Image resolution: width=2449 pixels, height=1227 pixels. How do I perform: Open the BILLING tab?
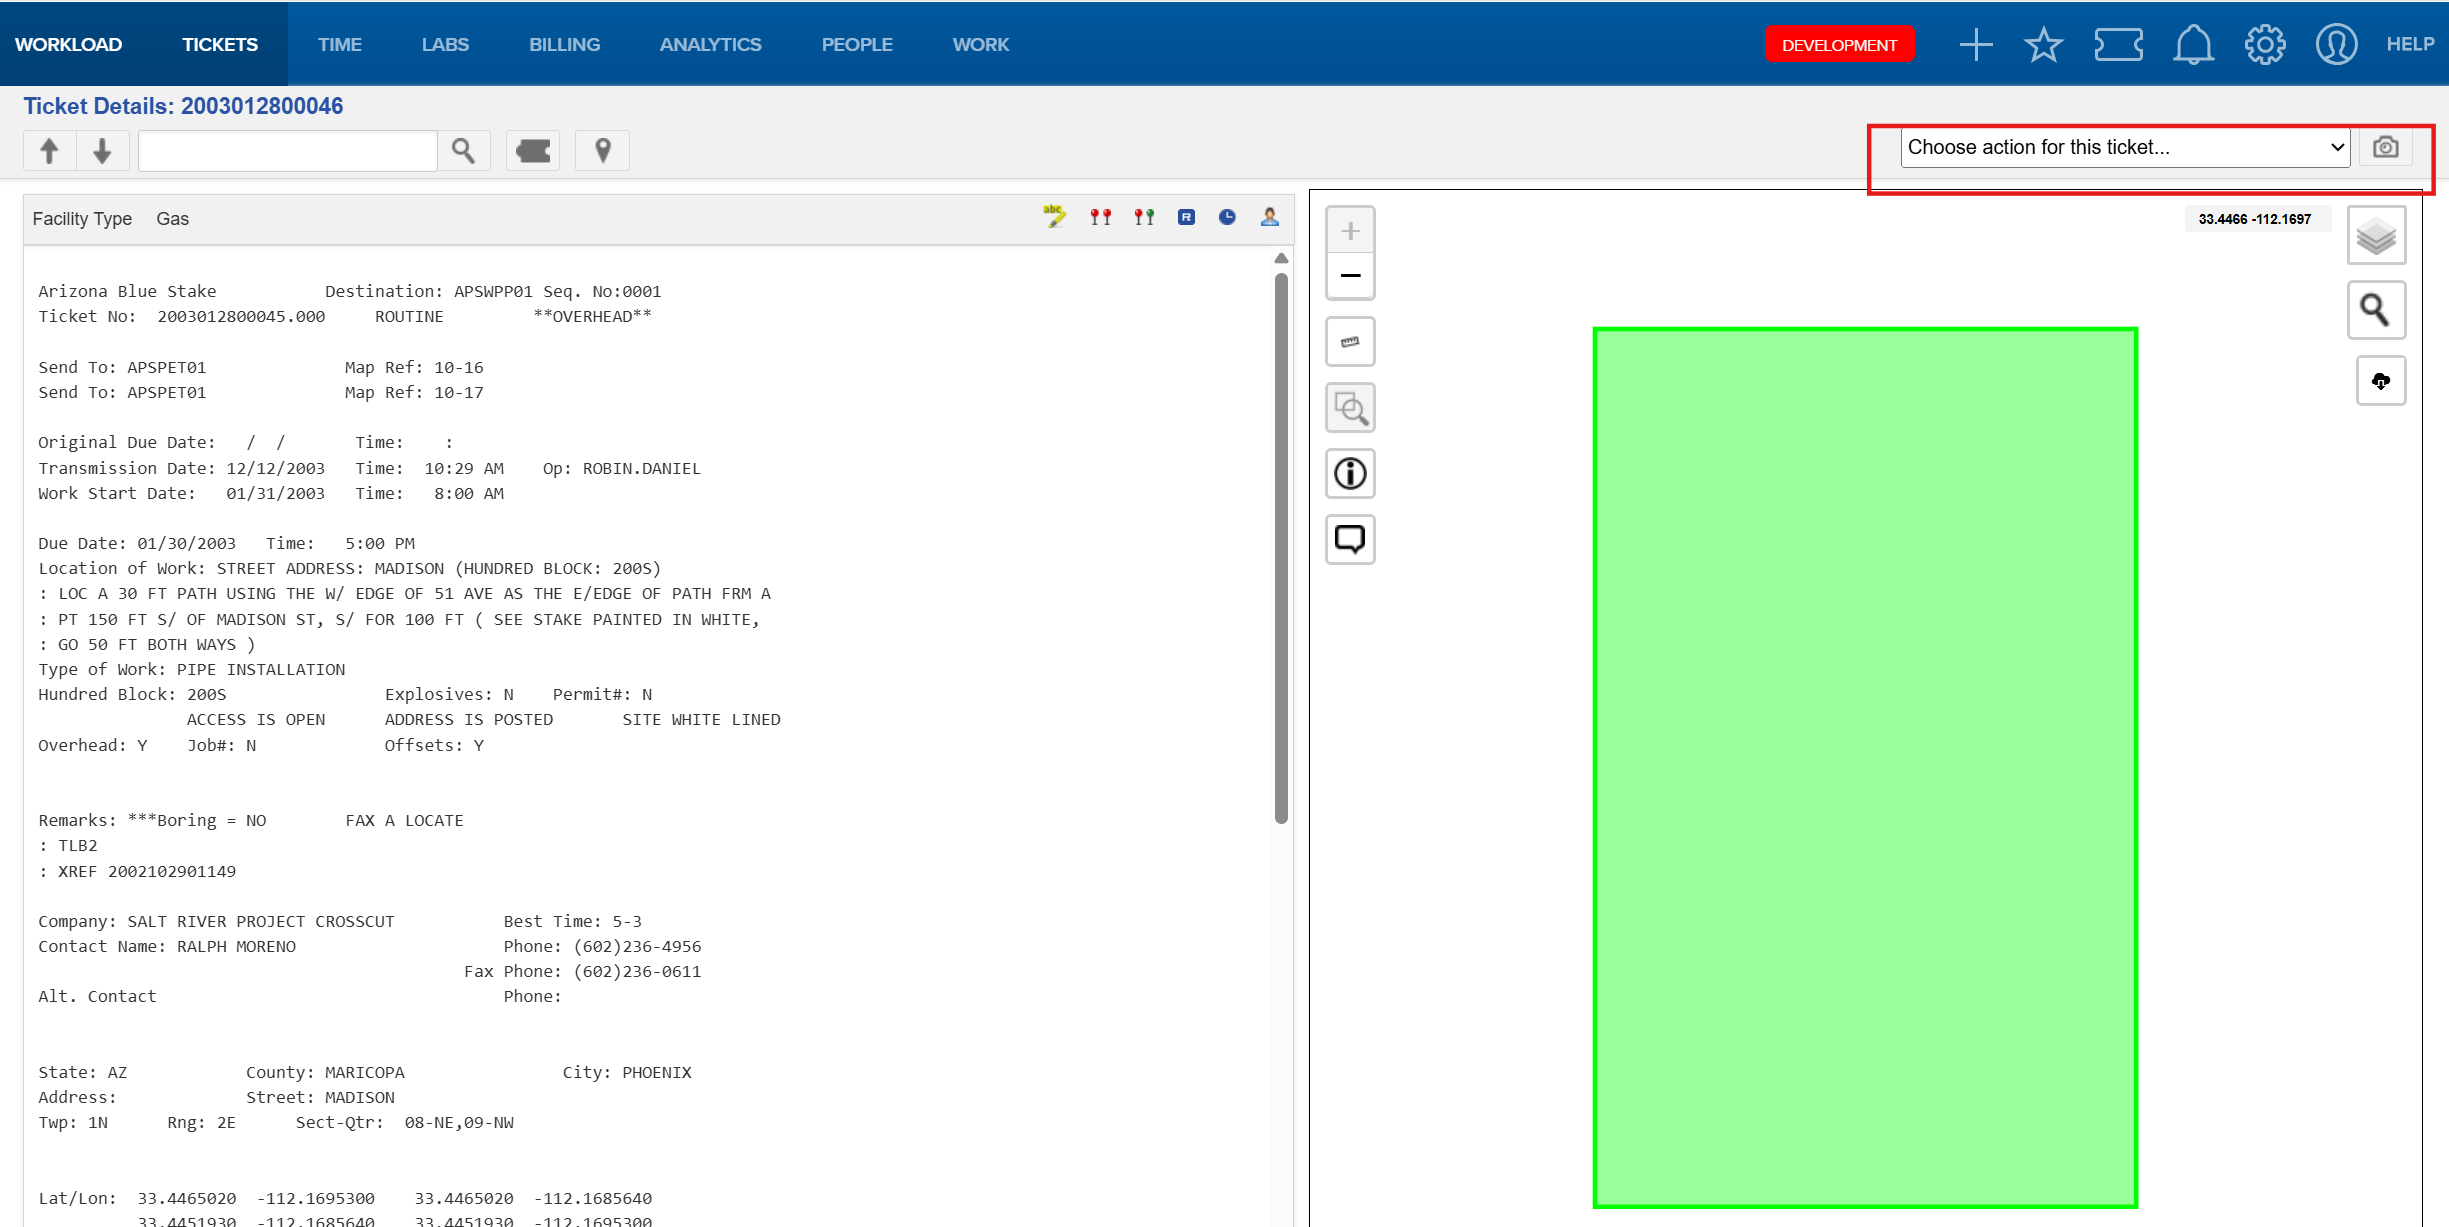(x=564, y=44)
